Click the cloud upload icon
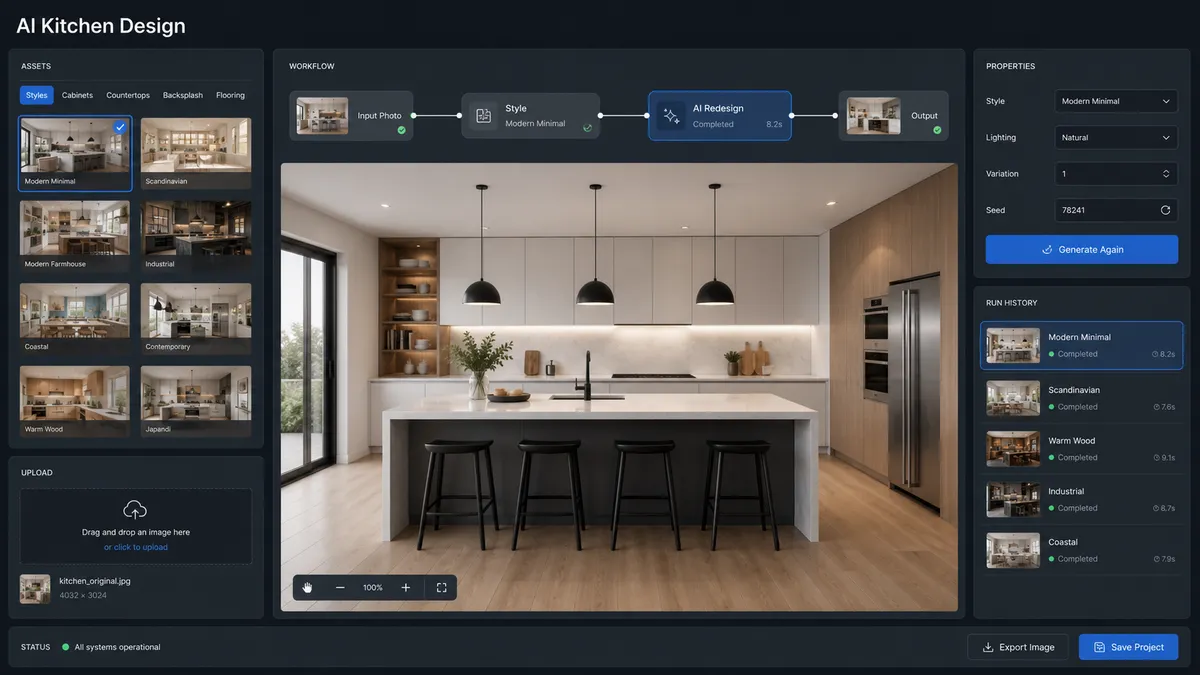 pos(135,510)
